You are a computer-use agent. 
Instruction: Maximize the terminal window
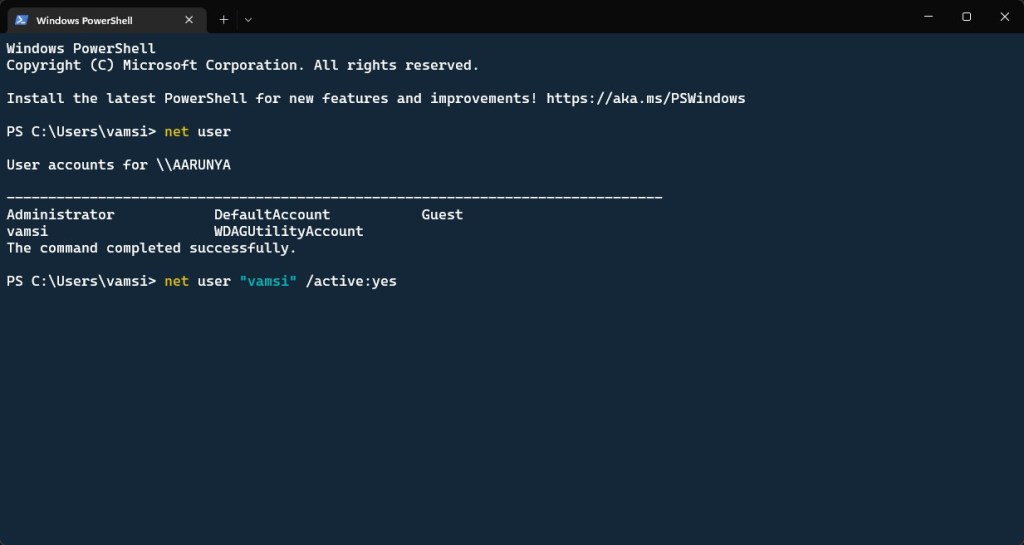point(966,17)
